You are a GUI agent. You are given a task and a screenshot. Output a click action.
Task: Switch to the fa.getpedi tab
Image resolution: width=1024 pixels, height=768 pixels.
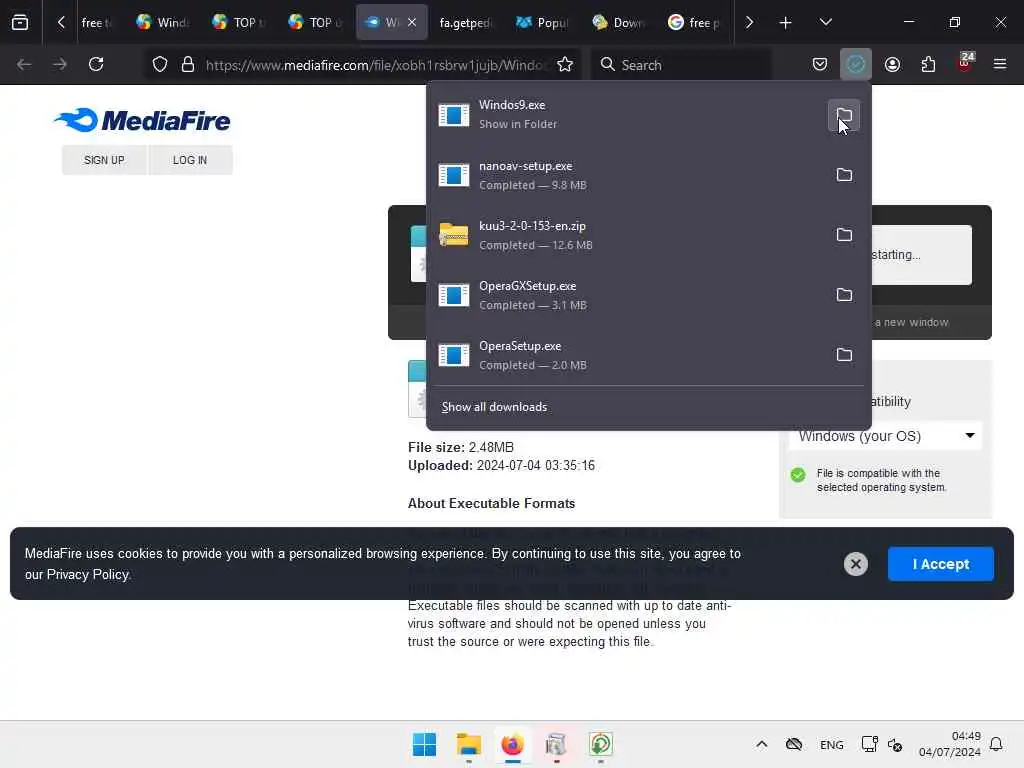pos(466,23)
